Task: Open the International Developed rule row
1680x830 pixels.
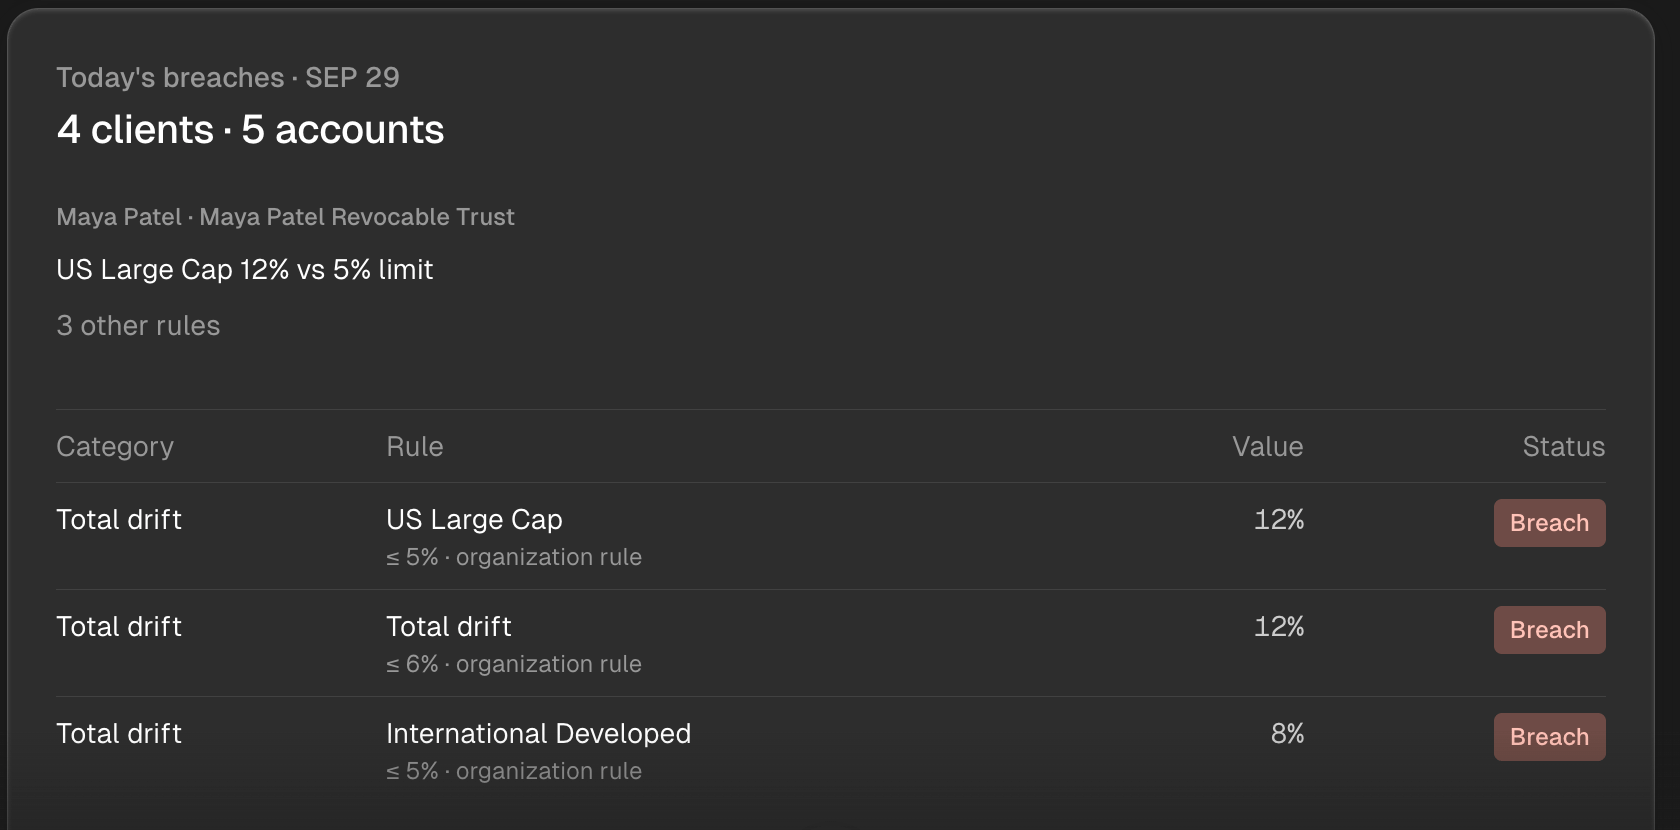Action: click(831, 750)
